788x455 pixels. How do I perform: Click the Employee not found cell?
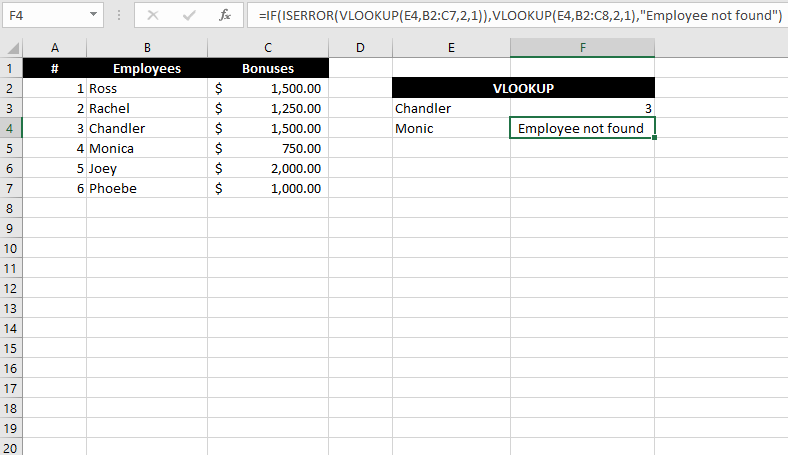(x=582, y=128)
